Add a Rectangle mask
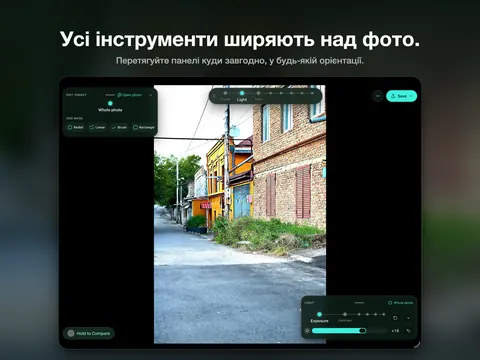 point(144,127)
